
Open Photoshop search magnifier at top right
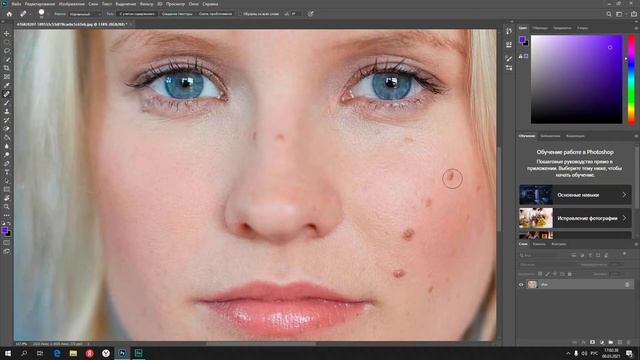(609, 14)
